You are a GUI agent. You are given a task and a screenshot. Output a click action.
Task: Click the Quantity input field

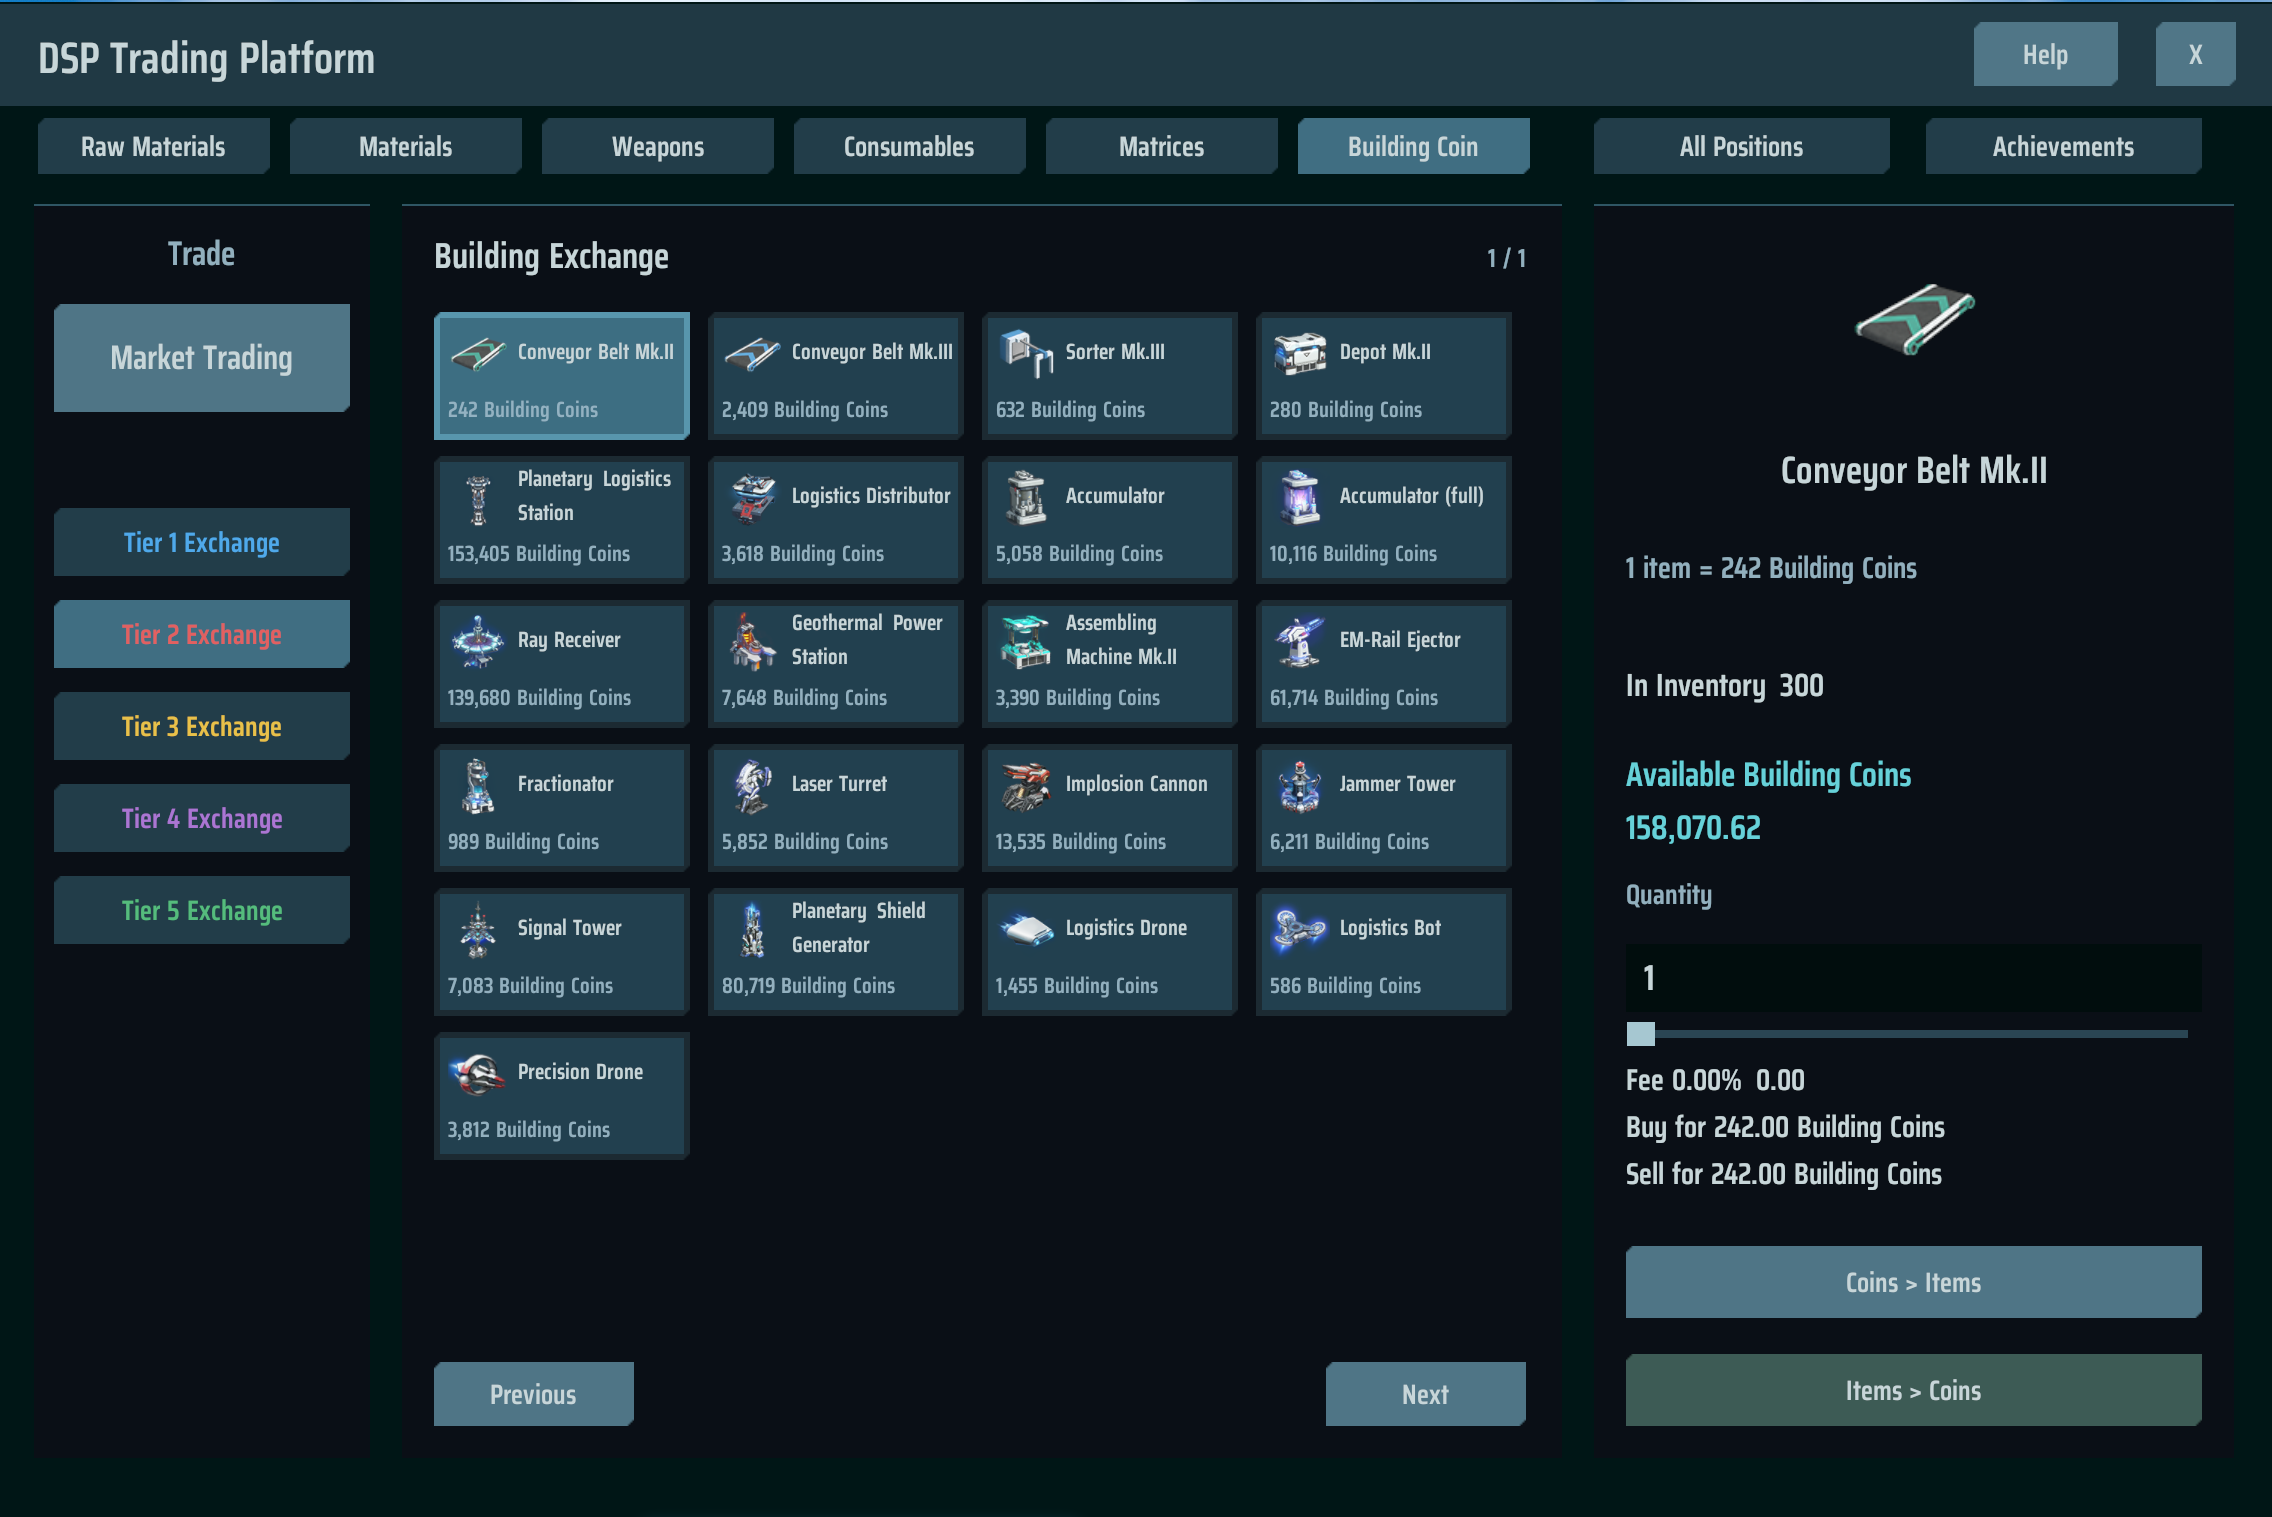click(x=1914, y=978)
